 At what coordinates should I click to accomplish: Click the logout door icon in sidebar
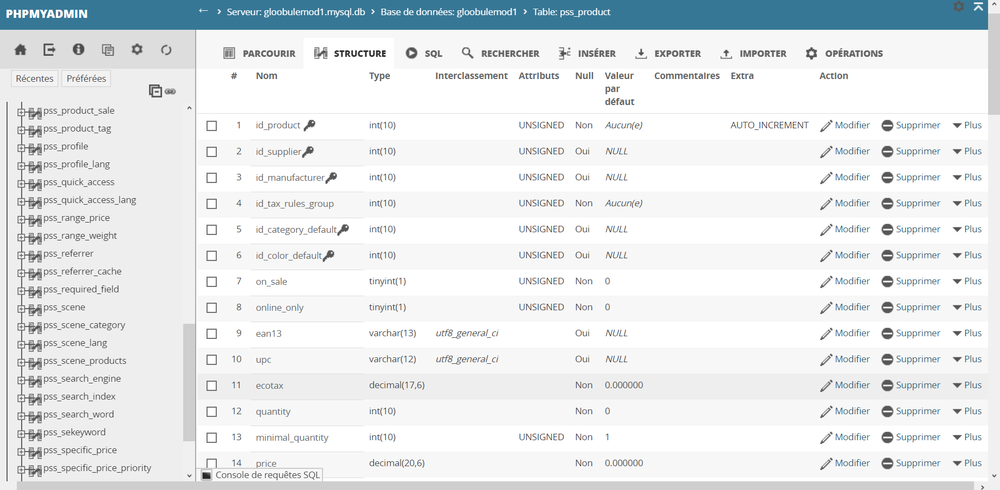[50, 50]
